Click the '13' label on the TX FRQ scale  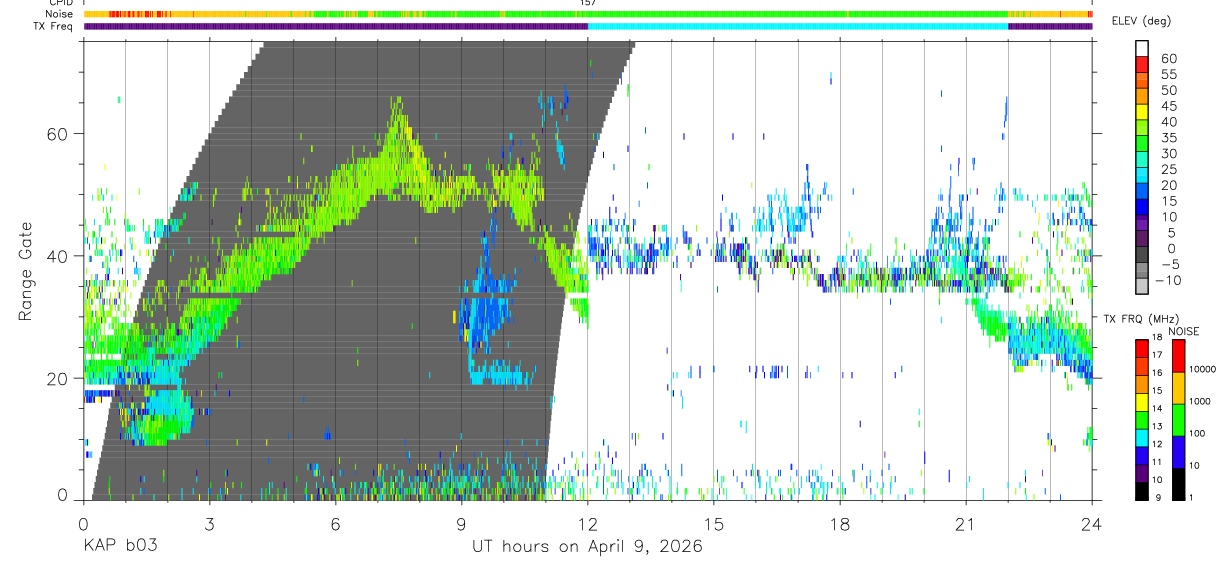1157,426
